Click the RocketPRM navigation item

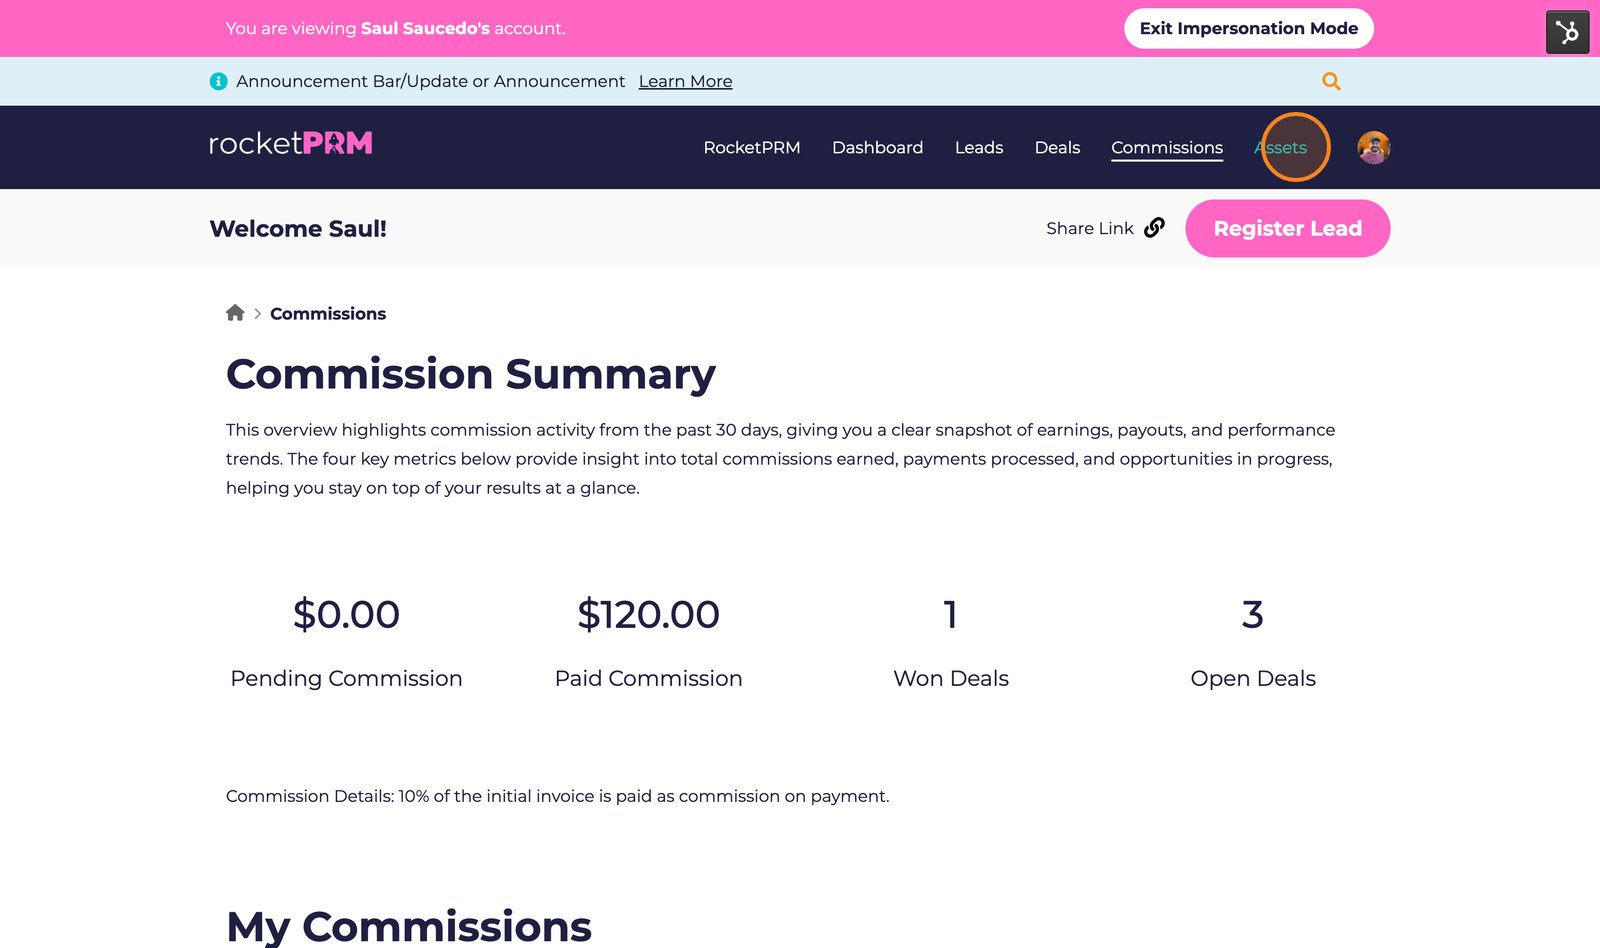click(751, 147)
